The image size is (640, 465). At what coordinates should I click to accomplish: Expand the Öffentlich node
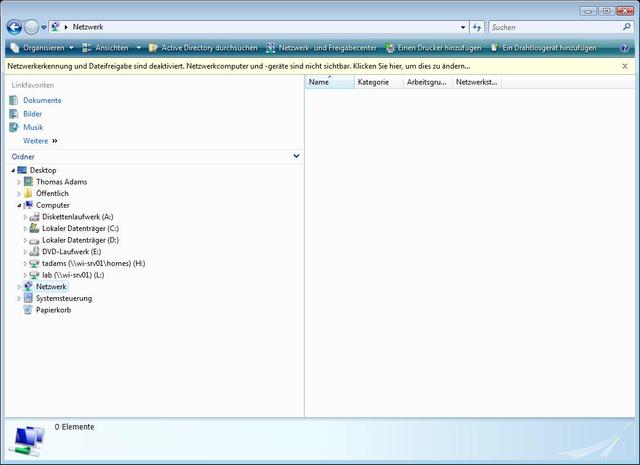19,194
